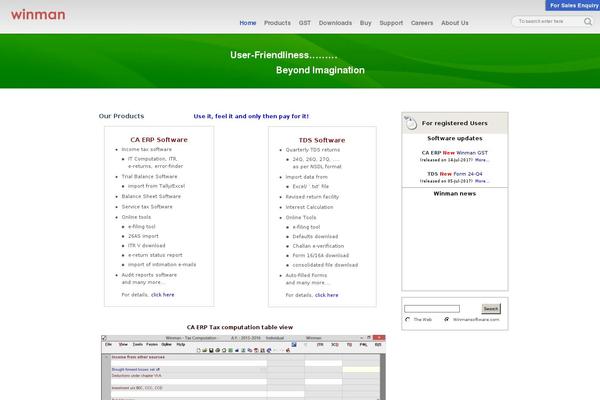Click 'Defaults download' list item
The image size is (600, 400).
pyautogui.click(x=315, y=237)
